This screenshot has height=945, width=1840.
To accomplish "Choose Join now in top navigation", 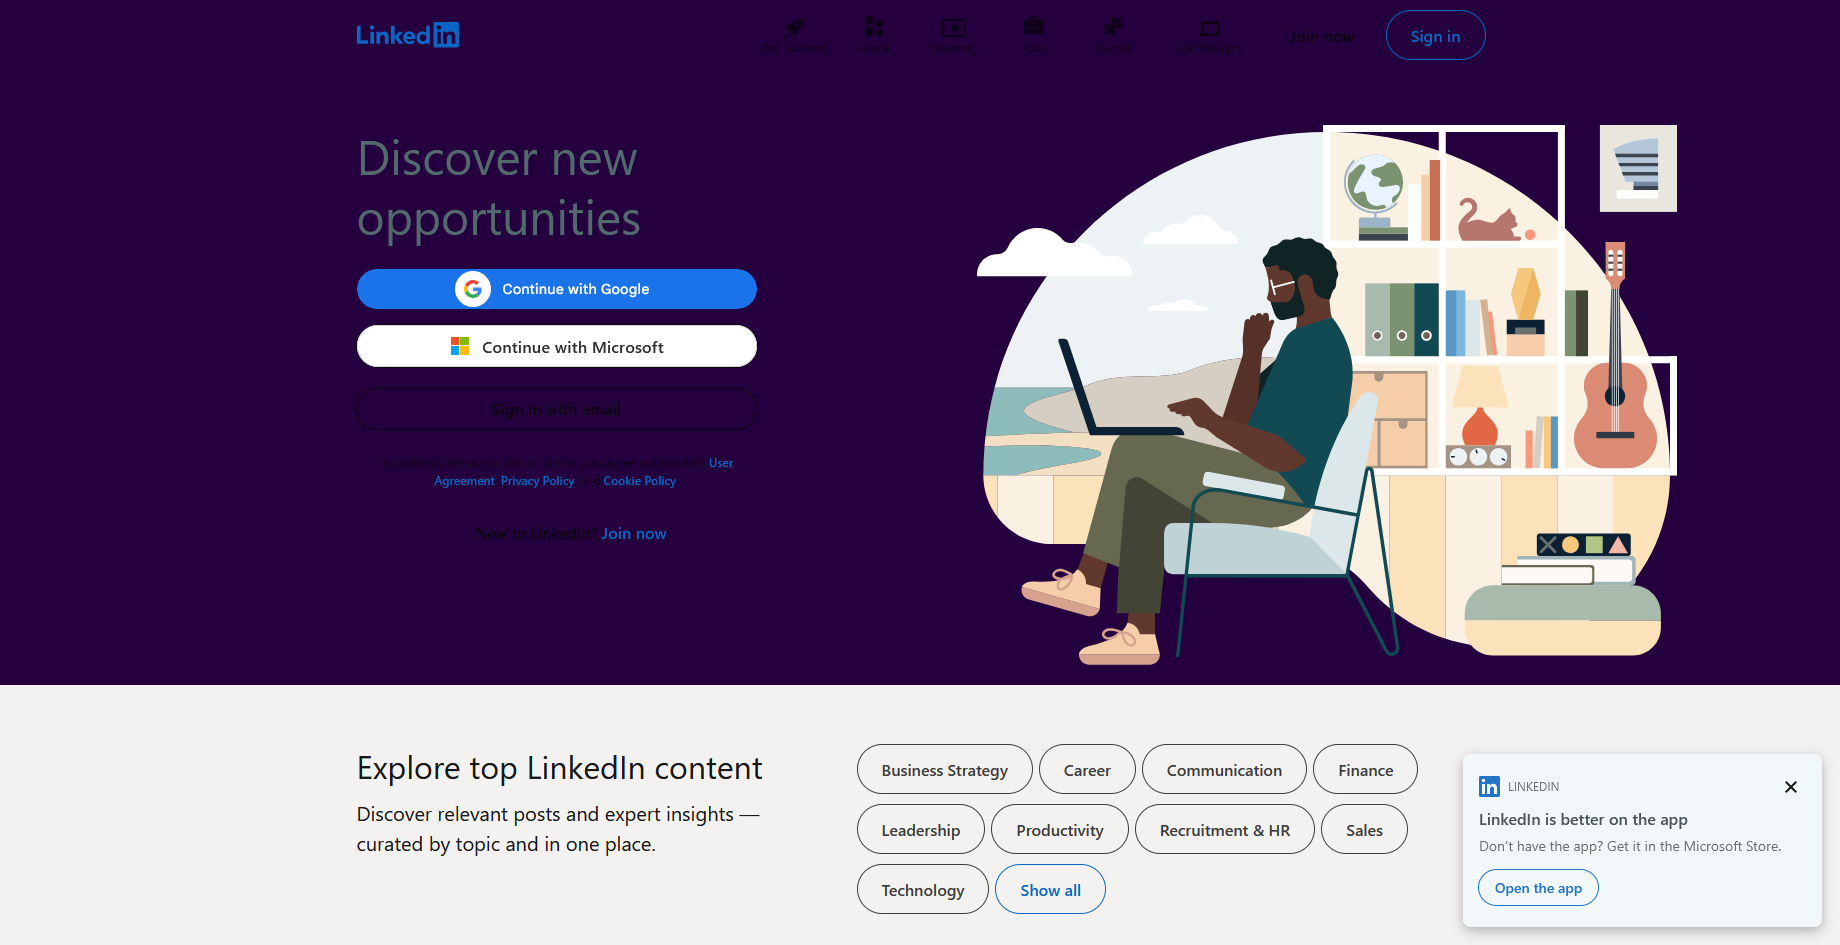I will coord(1321,37).
